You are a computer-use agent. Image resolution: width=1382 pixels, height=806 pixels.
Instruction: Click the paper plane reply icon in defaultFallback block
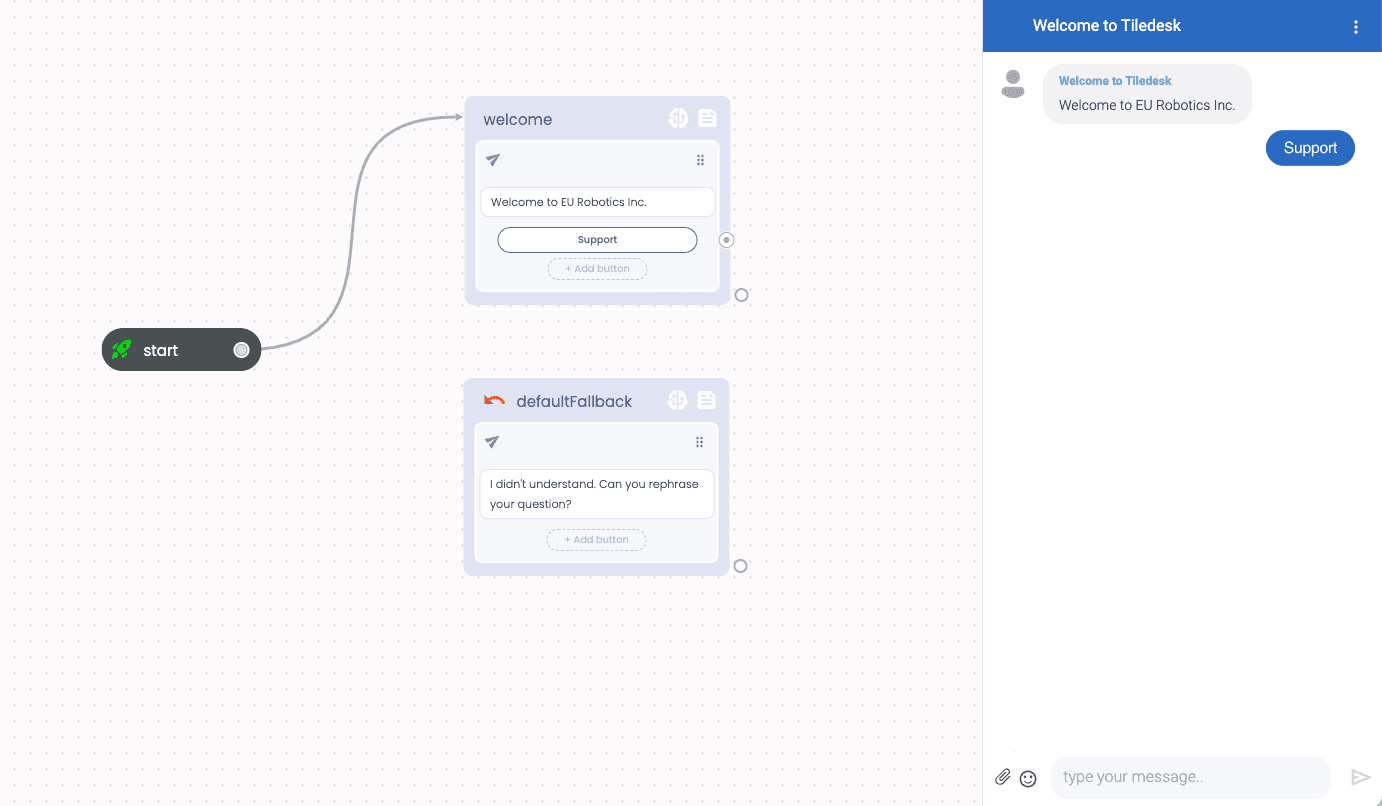click(492, 442)
